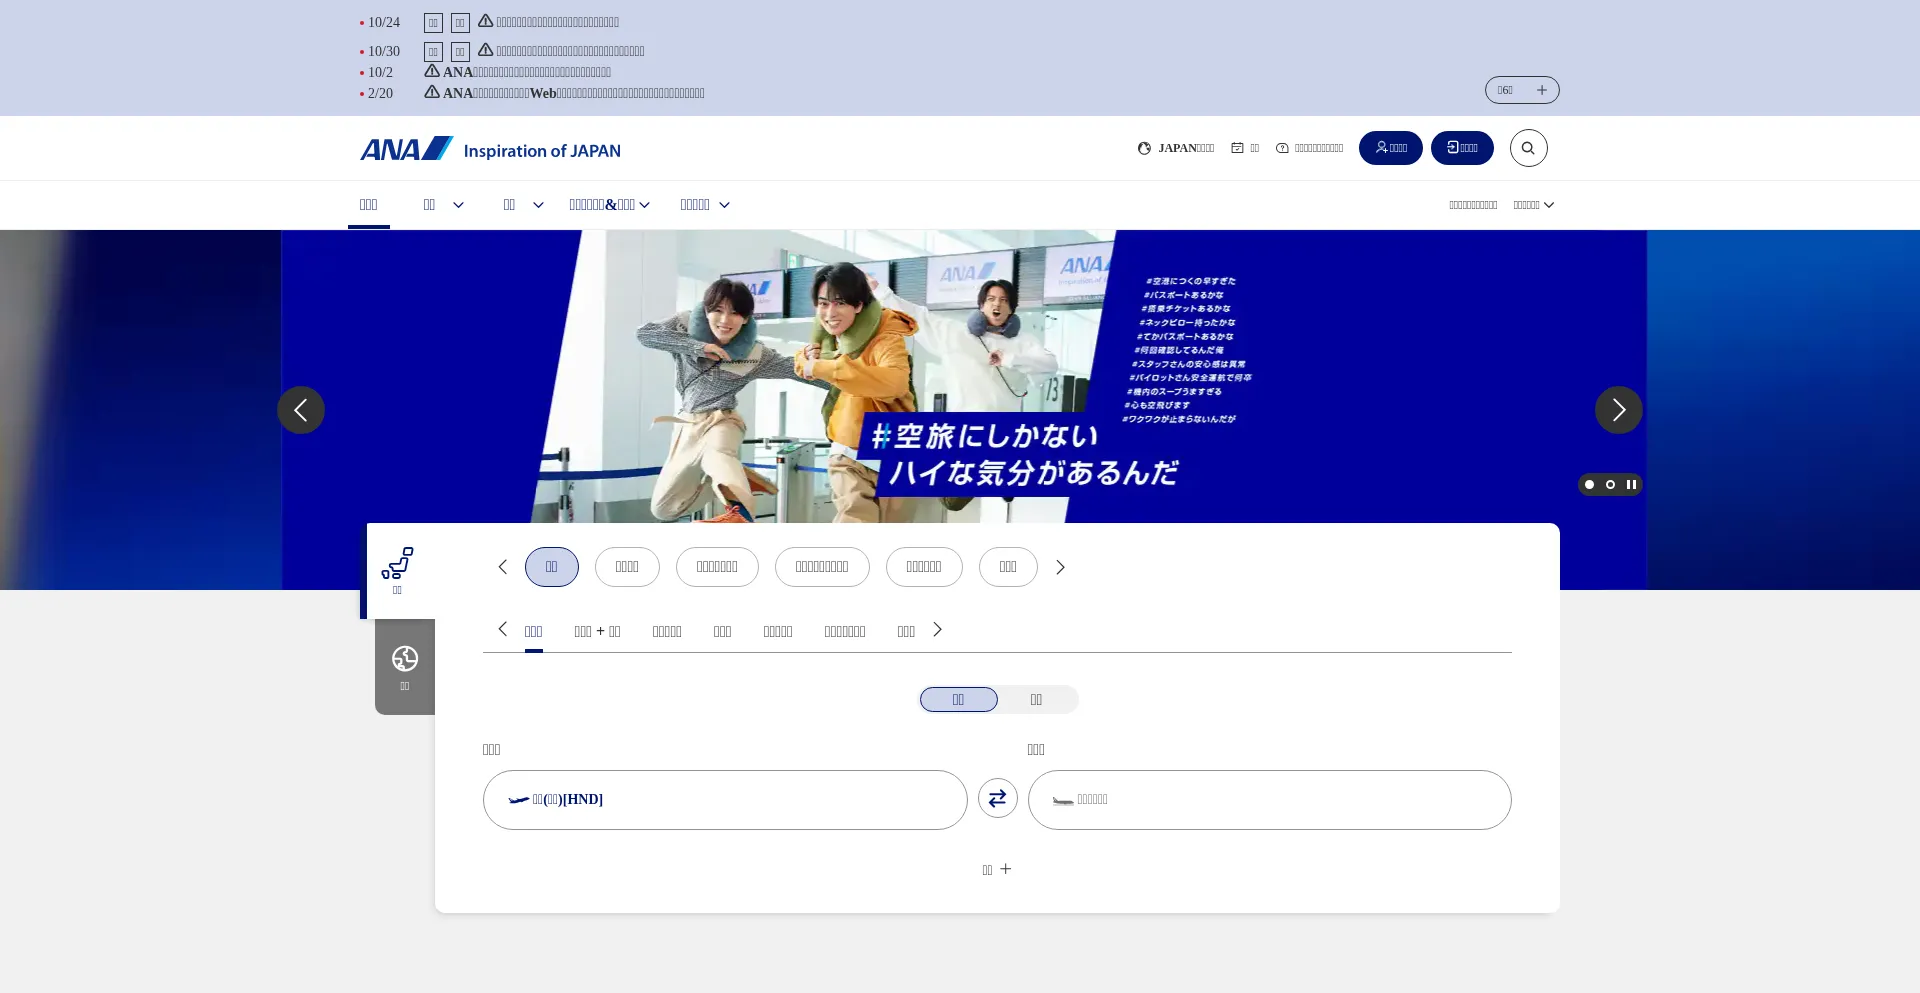Keep the left segmented toggle option selected
The height and width of the screenshot is (993, 1920).
tap(958, 699)
